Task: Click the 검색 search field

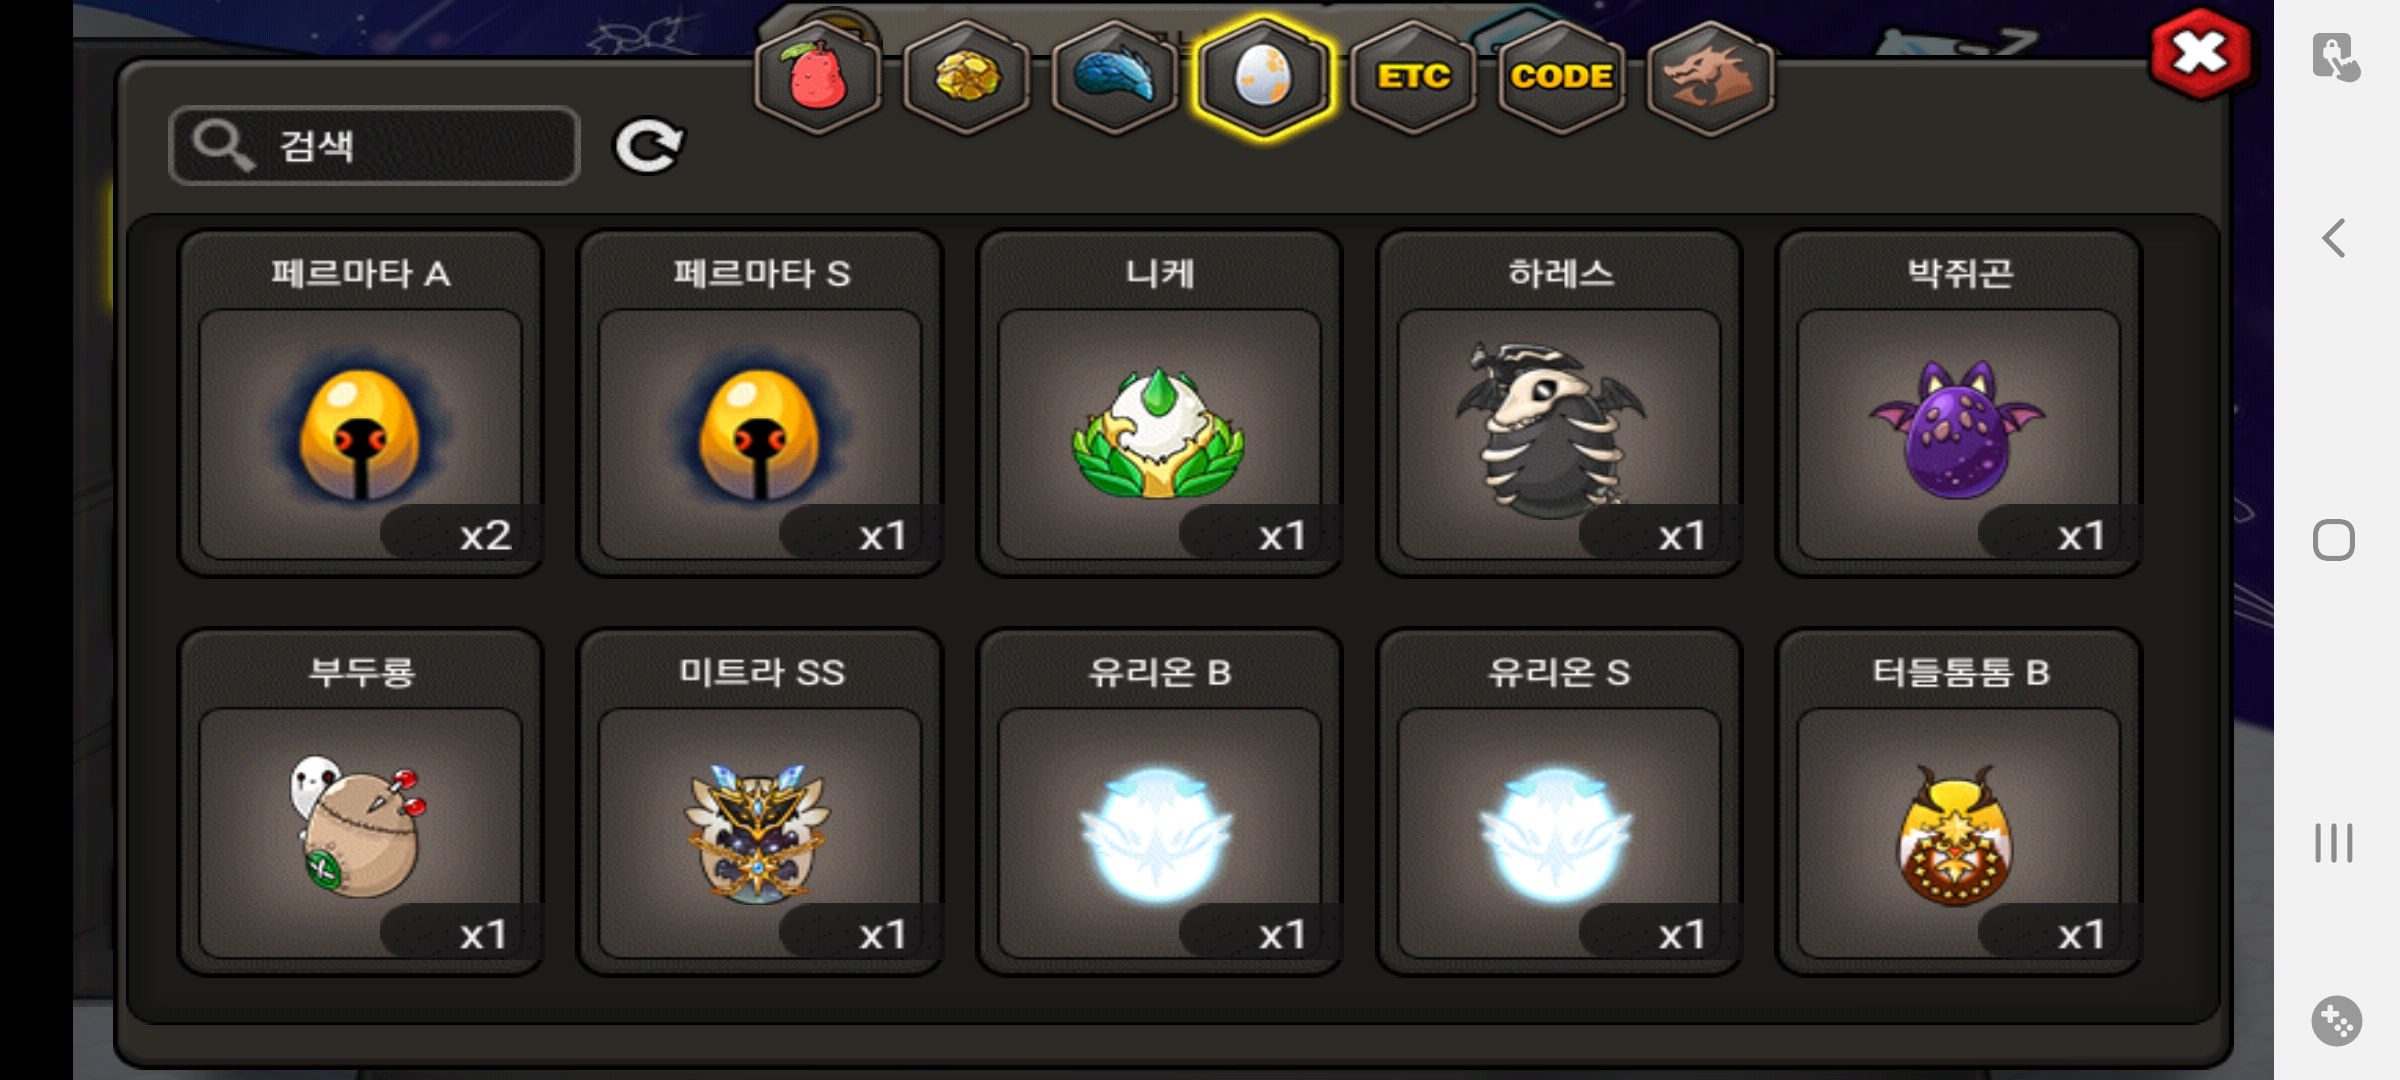Action: pos(374,145)
